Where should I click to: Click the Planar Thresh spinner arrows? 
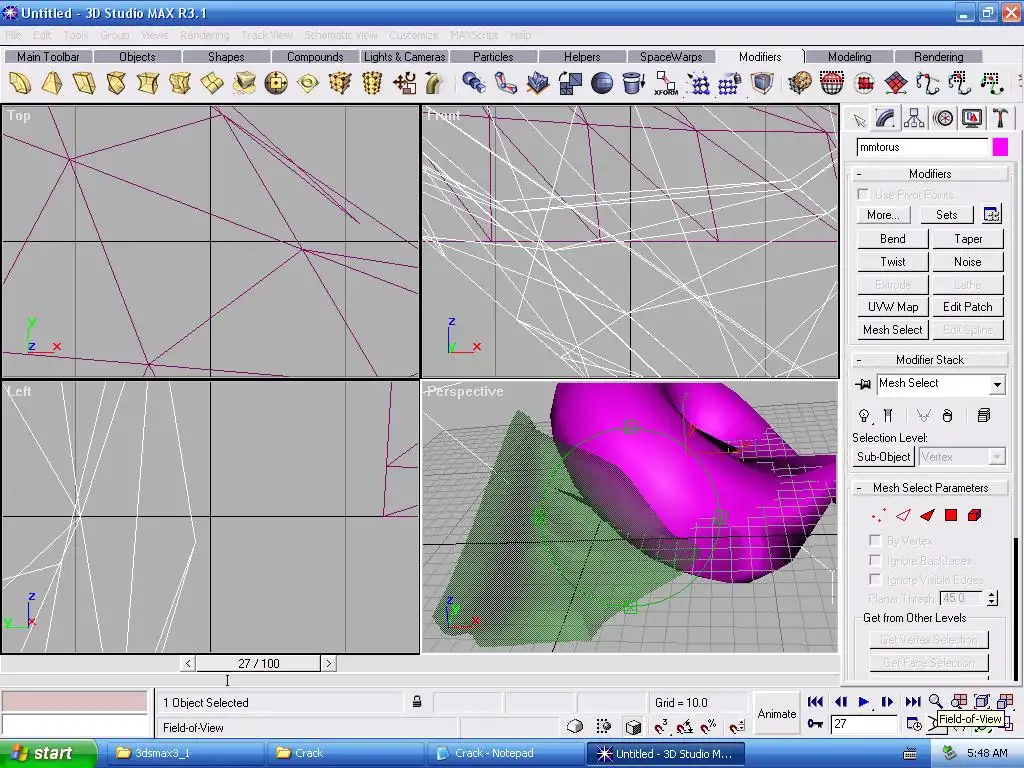pyautogui.click(x=992, y=598)
